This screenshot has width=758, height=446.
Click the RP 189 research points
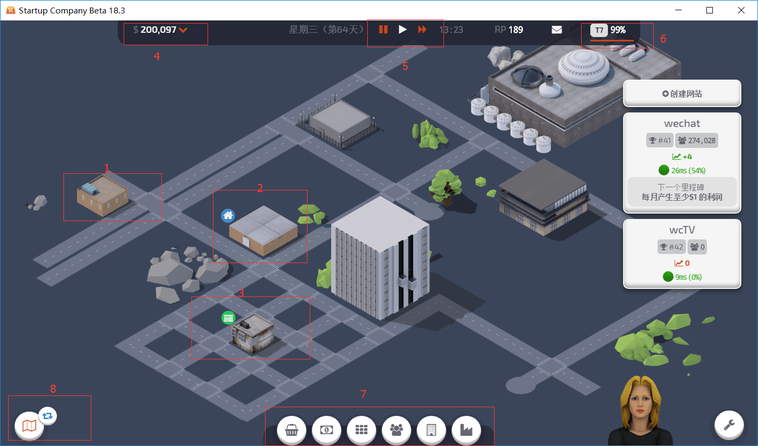509,30
